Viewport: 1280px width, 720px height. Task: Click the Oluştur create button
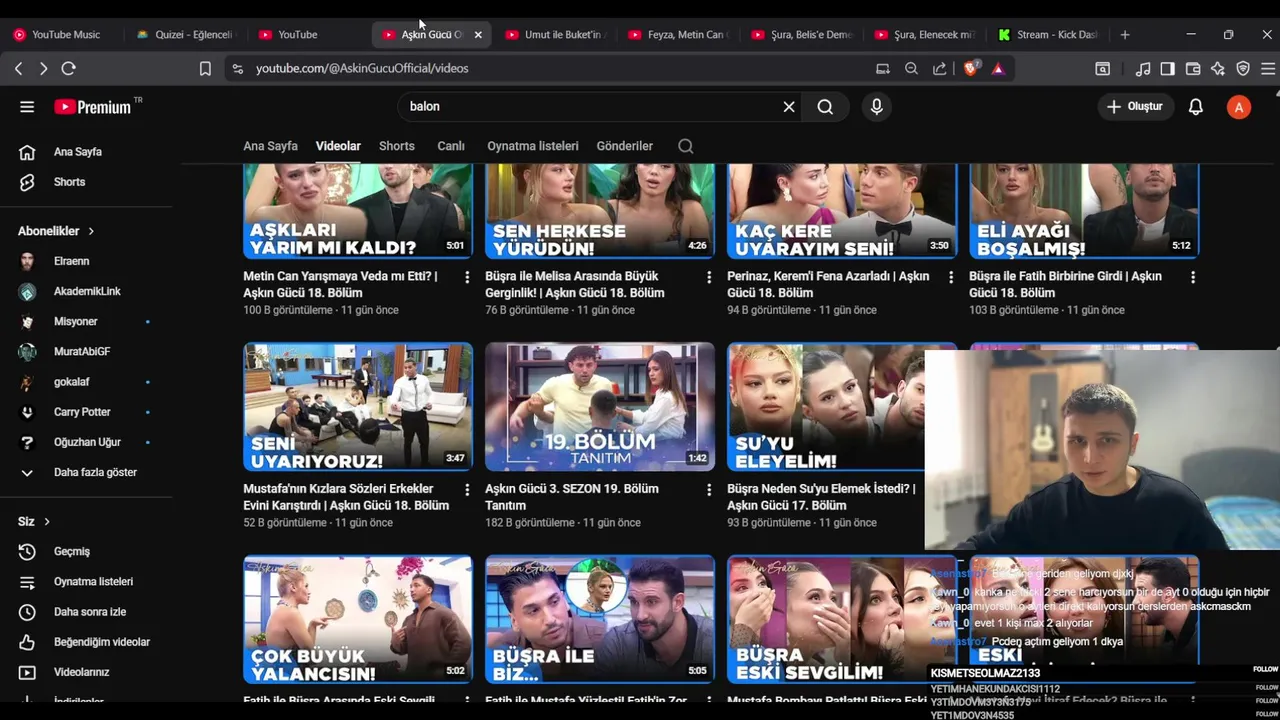[x=1135, y=107]
